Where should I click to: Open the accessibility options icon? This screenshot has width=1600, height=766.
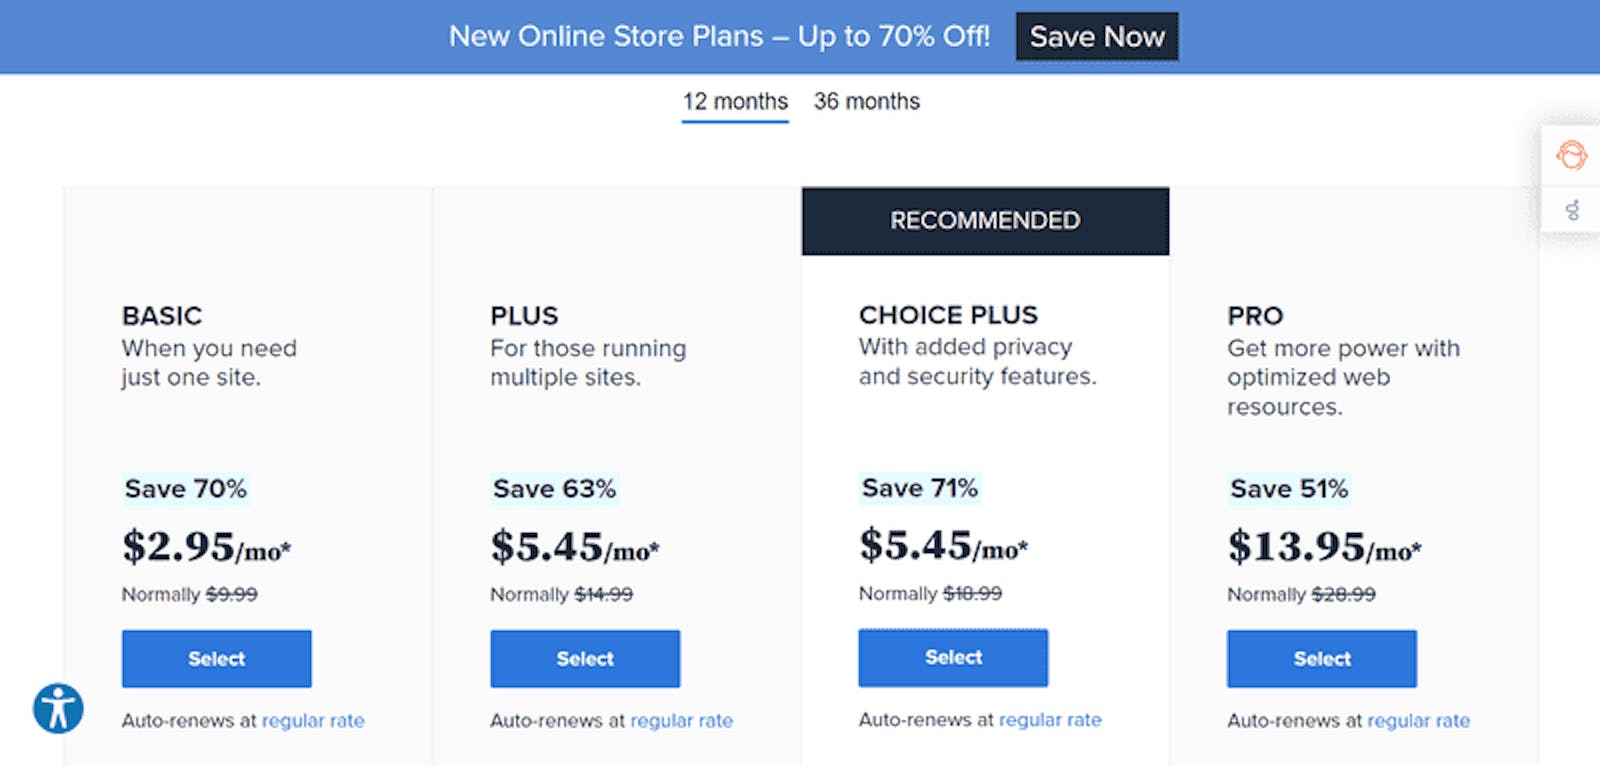coord(58,708)
